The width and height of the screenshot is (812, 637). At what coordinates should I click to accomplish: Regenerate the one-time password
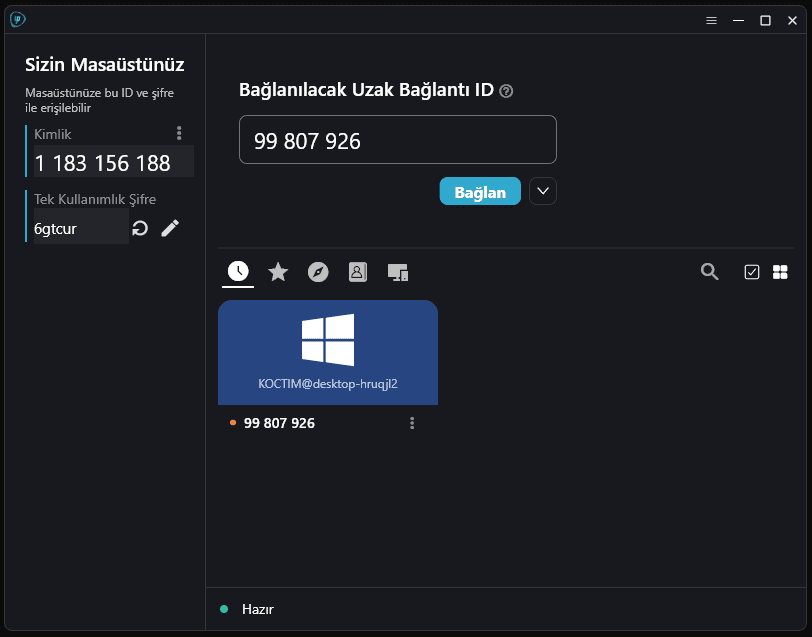pyautogui.click(x=138, y=228)
